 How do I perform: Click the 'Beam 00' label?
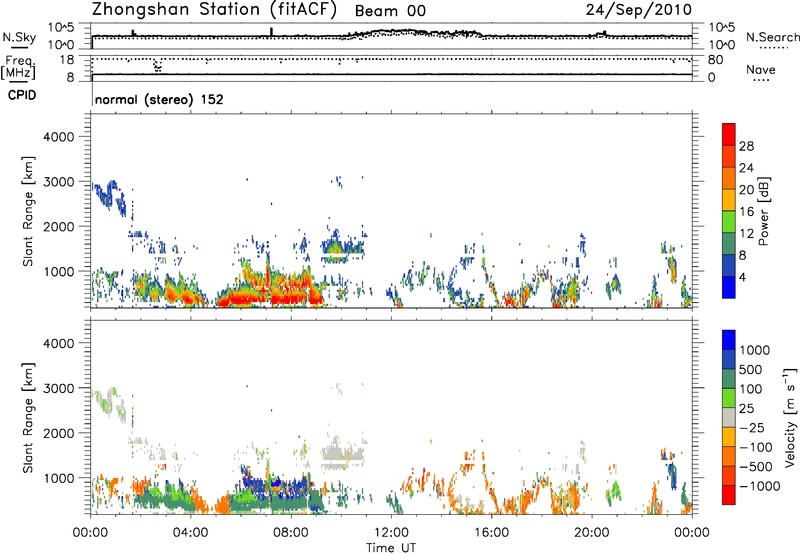[390, 11]
